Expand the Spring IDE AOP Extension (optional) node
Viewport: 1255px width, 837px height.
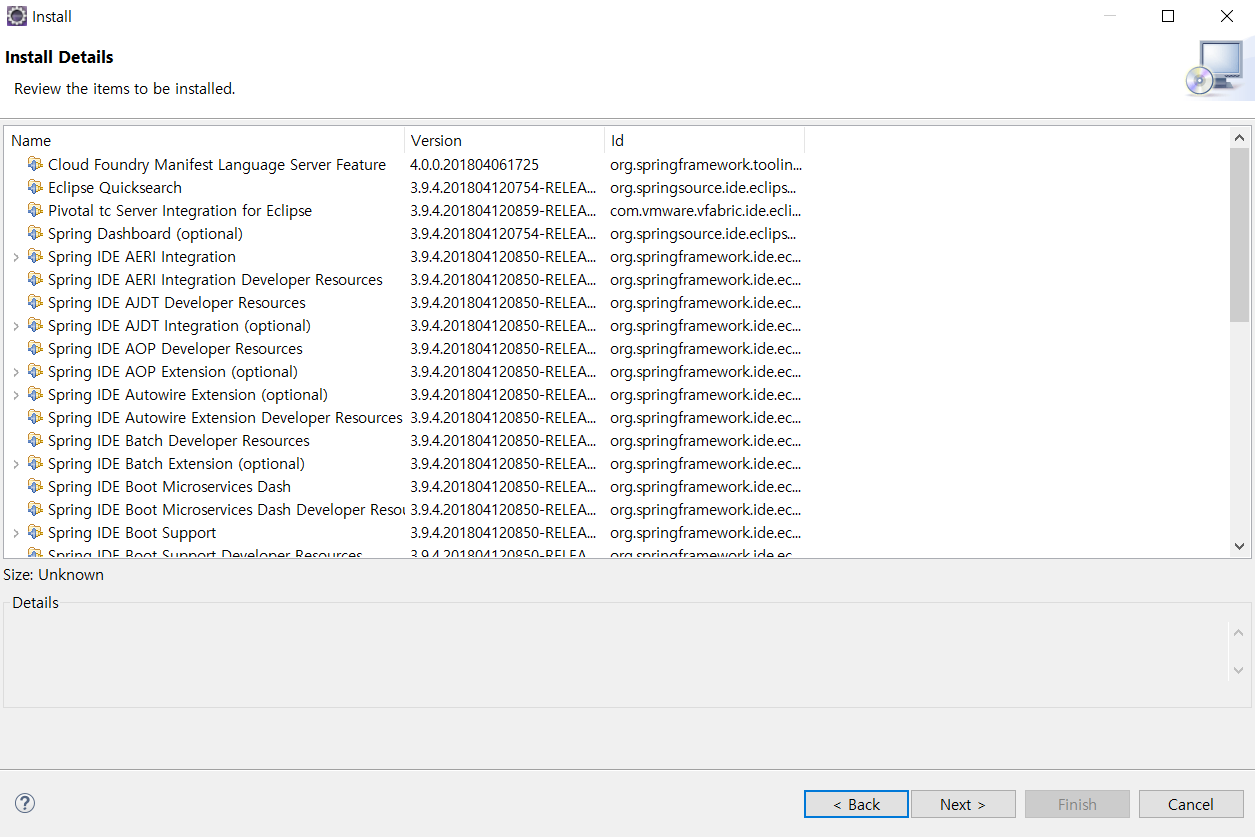click(x=16, y=372)
